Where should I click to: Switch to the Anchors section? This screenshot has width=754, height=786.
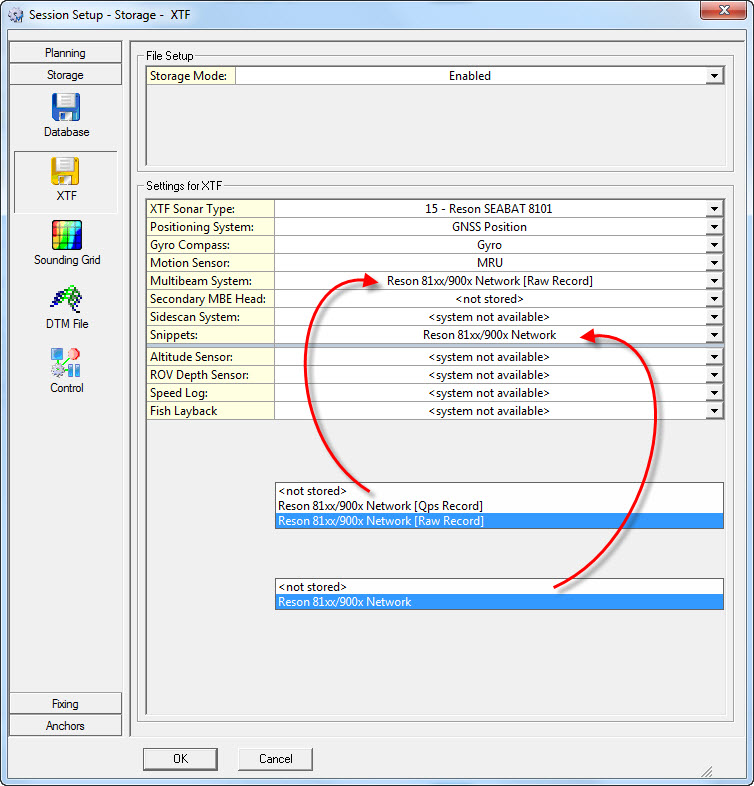click(65, 726)
